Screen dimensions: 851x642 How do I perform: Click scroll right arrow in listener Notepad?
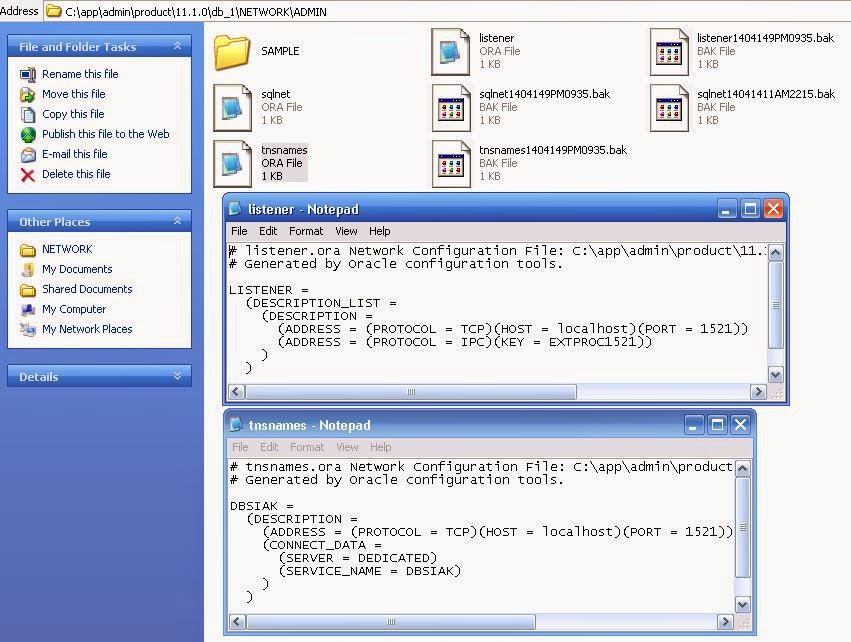[x=758, y=391]
